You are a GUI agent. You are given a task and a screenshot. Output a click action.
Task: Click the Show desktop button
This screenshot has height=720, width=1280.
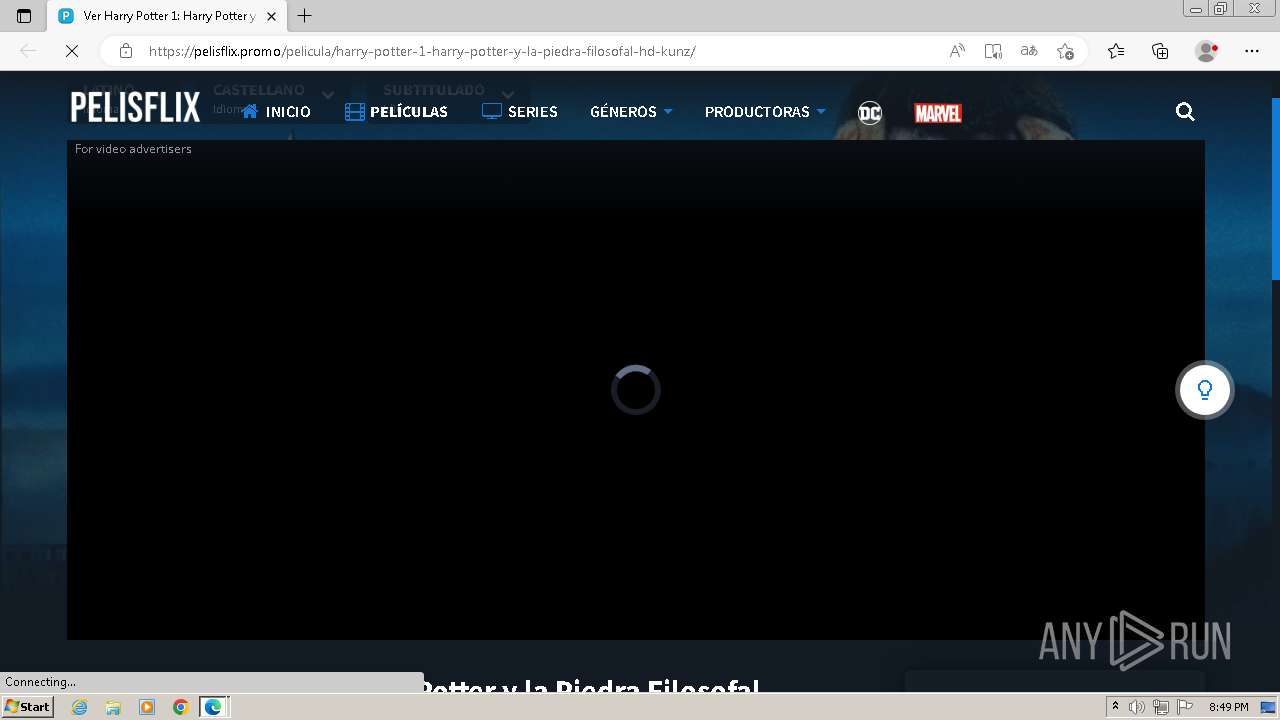point(1269,707)
